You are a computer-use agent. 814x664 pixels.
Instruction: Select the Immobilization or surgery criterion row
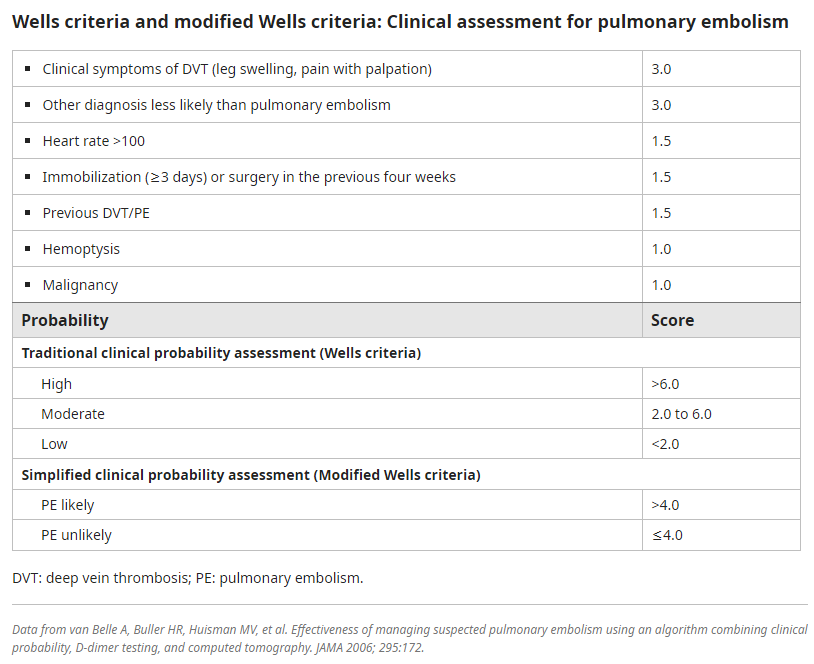coord(249,177)
